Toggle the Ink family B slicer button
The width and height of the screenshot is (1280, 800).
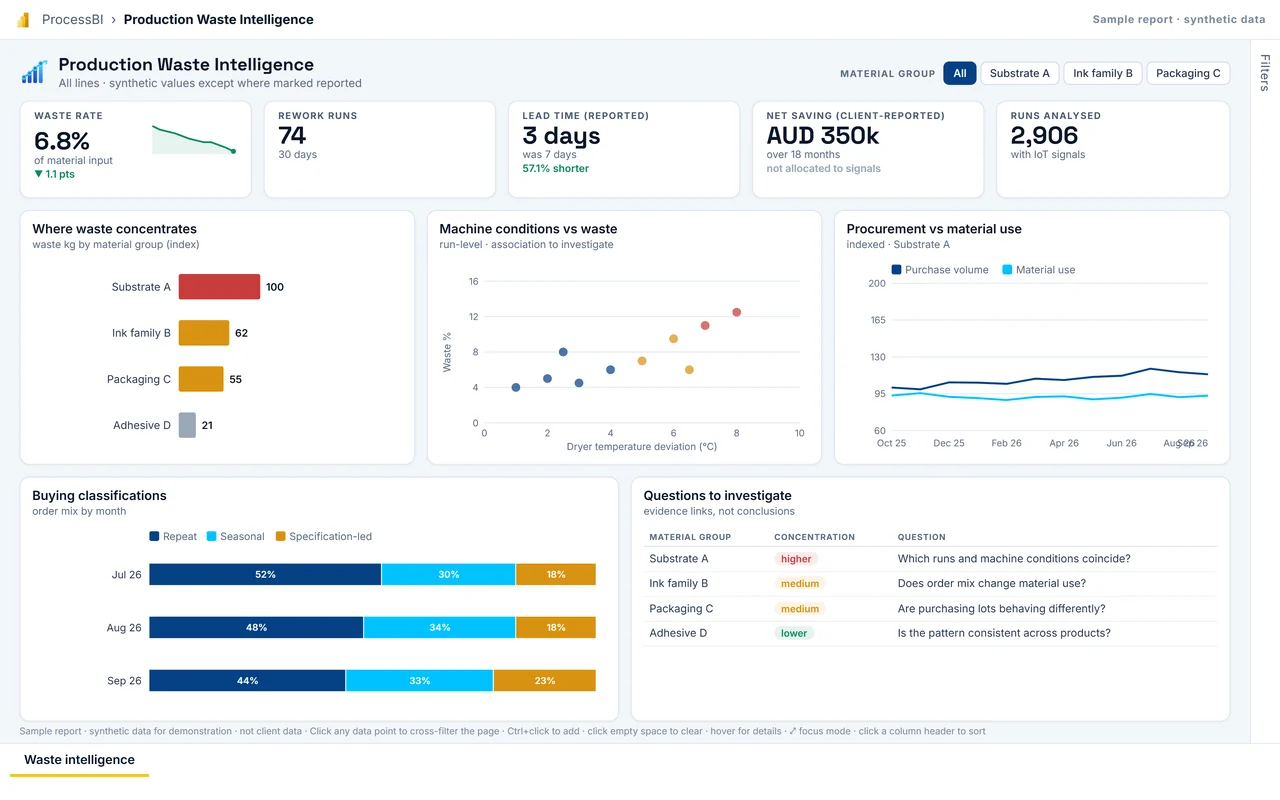click(1103, 73)
